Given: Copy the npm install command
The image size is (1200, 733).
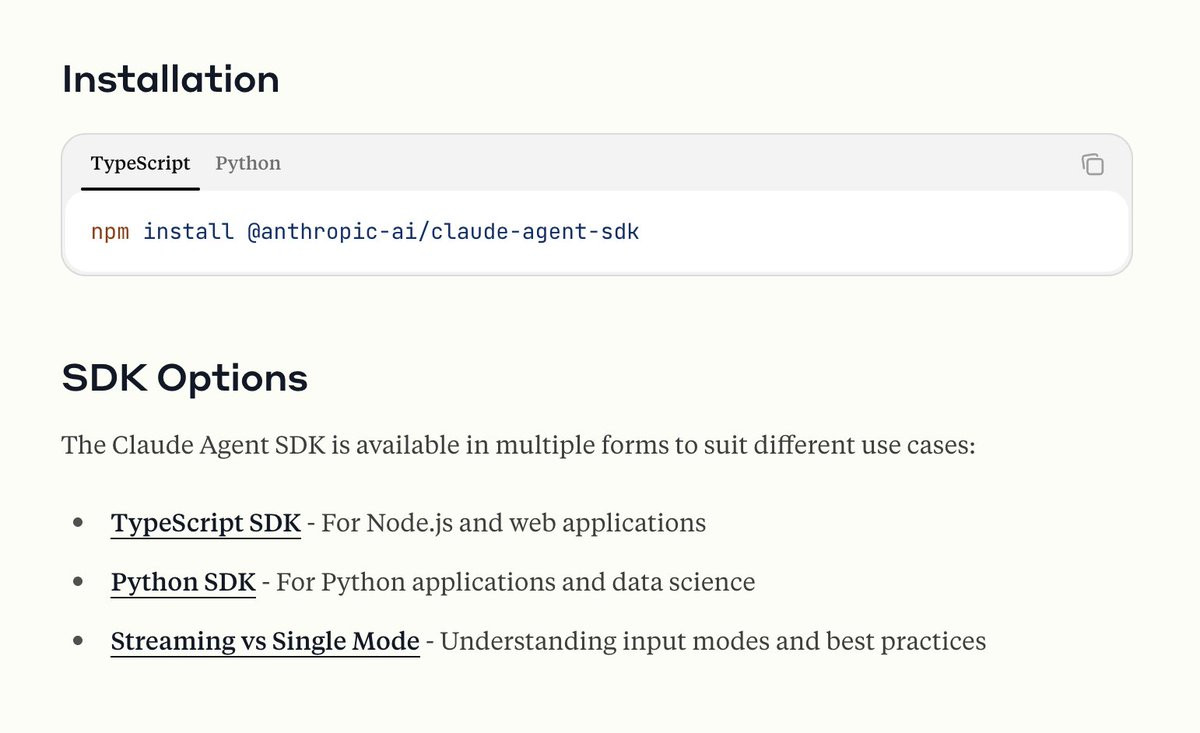Looking at the screenshot, I should (x=1092, y=164).
